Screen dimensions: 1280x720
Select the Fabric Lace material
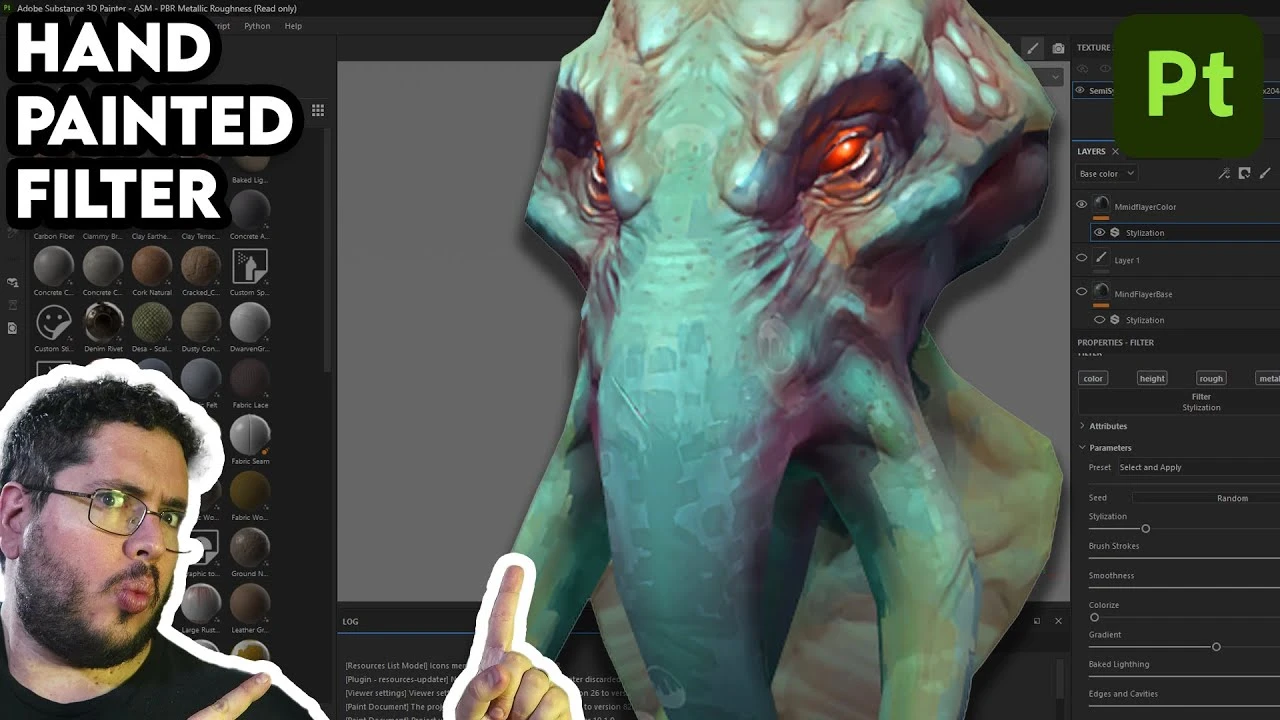[x=249, y=378]
